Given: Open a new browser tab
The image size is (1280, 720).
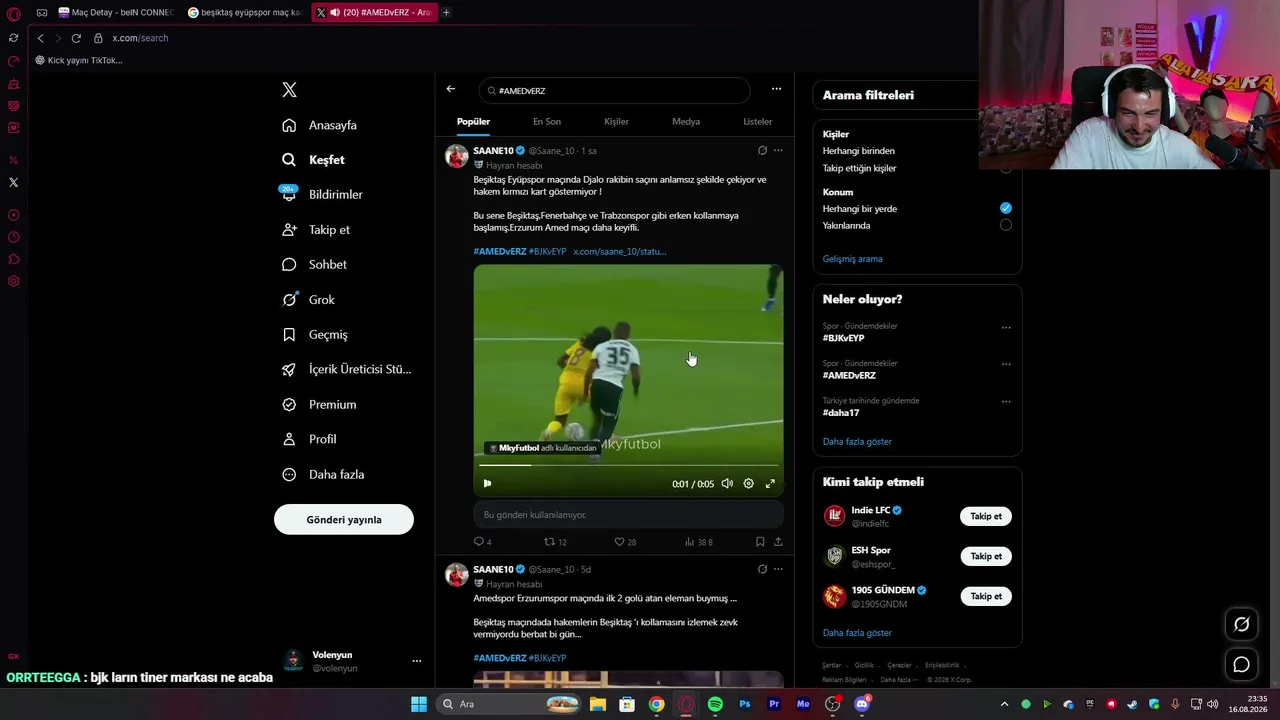Looking at the screenshot, I should point(446,13).
